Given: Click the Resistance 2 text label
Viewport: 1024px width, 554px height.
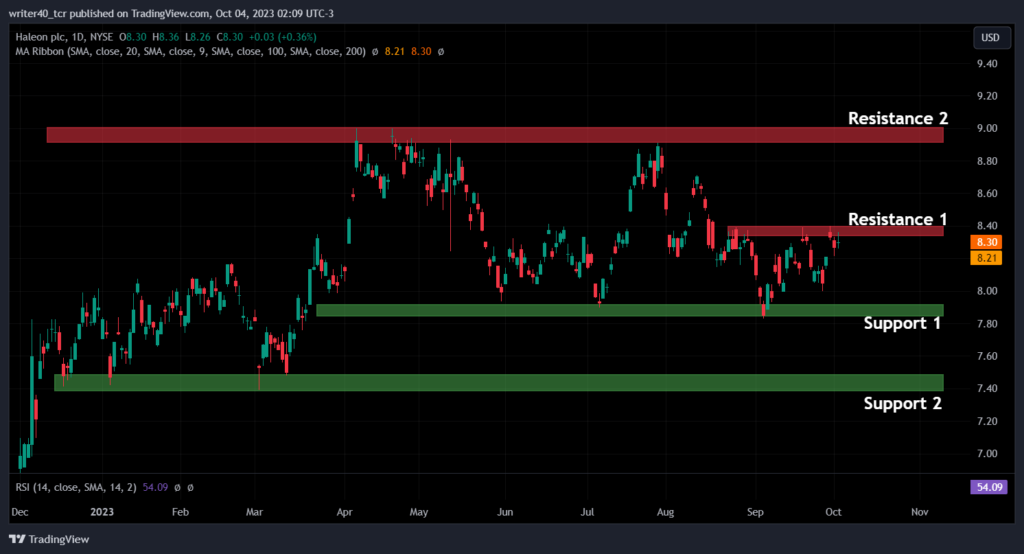Looking at the screenshot, I should tap(897, 118).
